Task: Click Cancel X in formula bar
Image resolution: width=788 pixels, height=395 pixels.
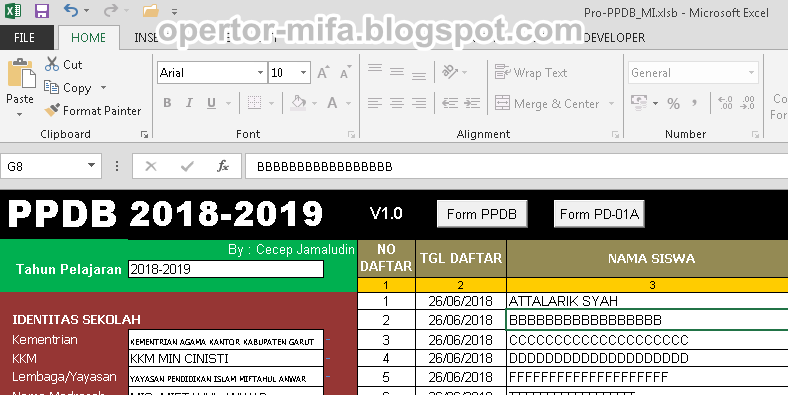Action: click(151, 166)
